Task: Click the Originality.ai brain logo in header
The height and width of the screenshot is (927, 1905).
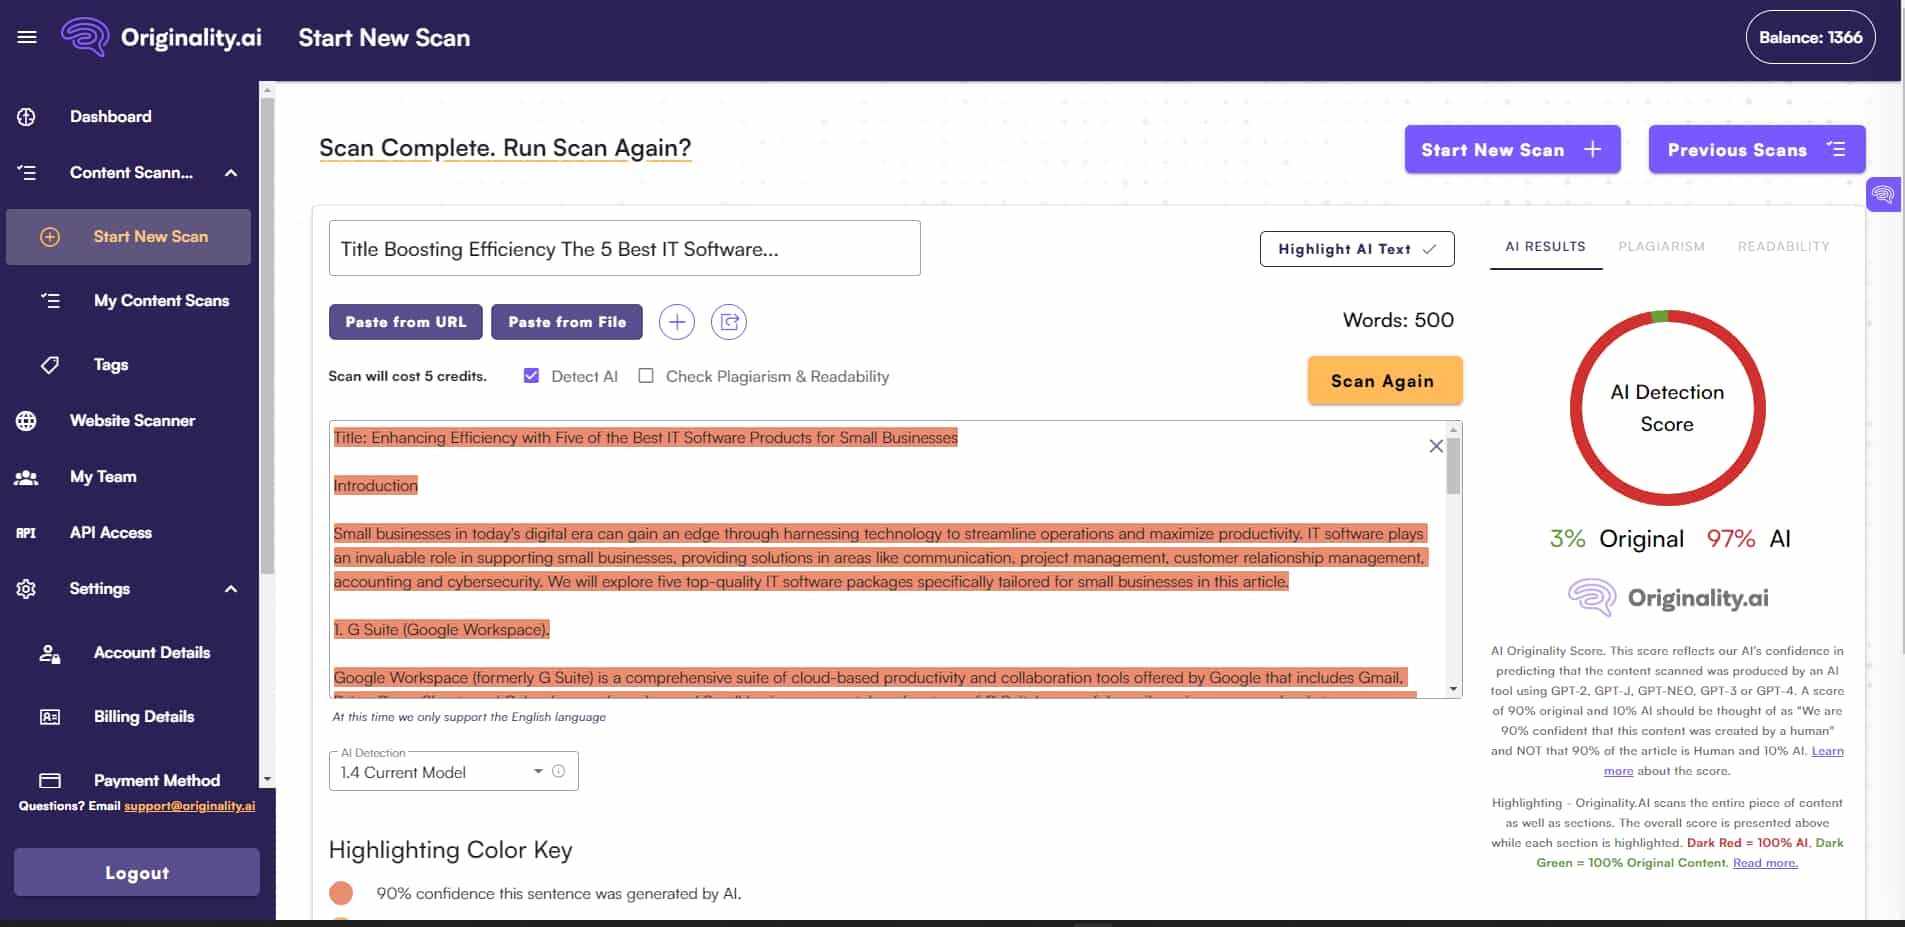Action: [x=85, y=37]
